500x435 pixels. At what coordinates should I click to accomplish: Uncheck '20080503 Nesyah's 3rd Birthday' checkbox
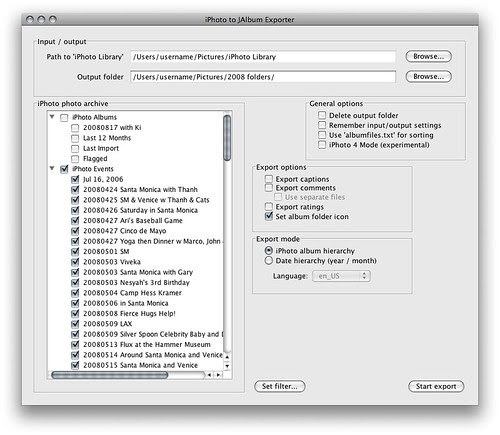pos(75,283)
